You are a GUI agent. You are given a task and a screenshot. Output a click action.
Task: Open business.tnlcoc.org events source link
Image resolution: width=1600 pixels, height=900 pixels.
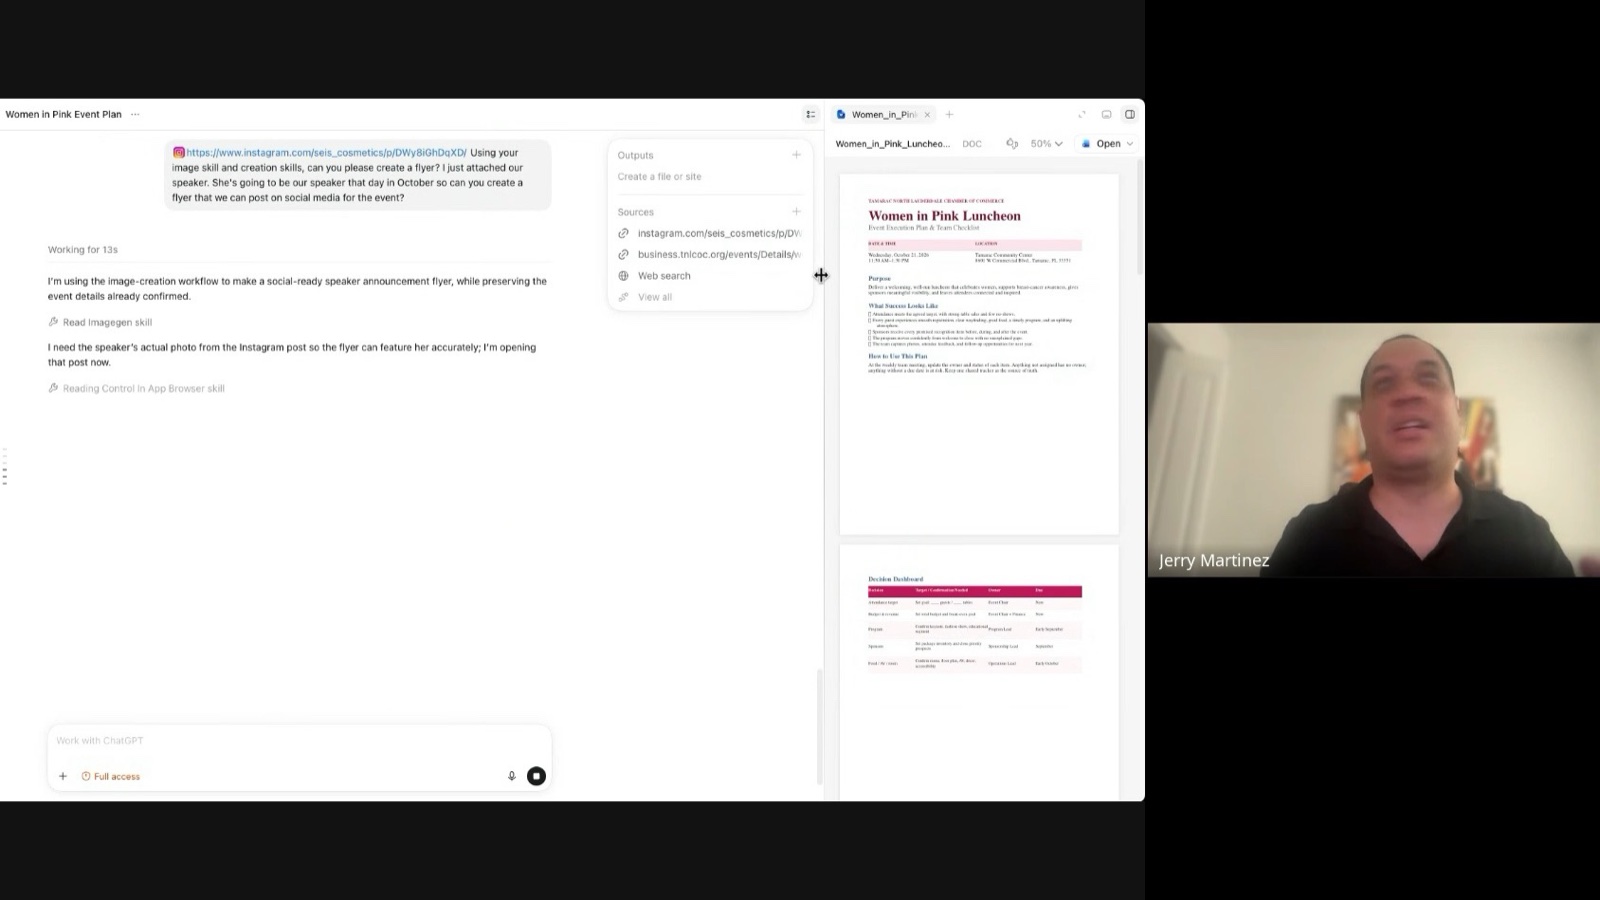[710, 254]
